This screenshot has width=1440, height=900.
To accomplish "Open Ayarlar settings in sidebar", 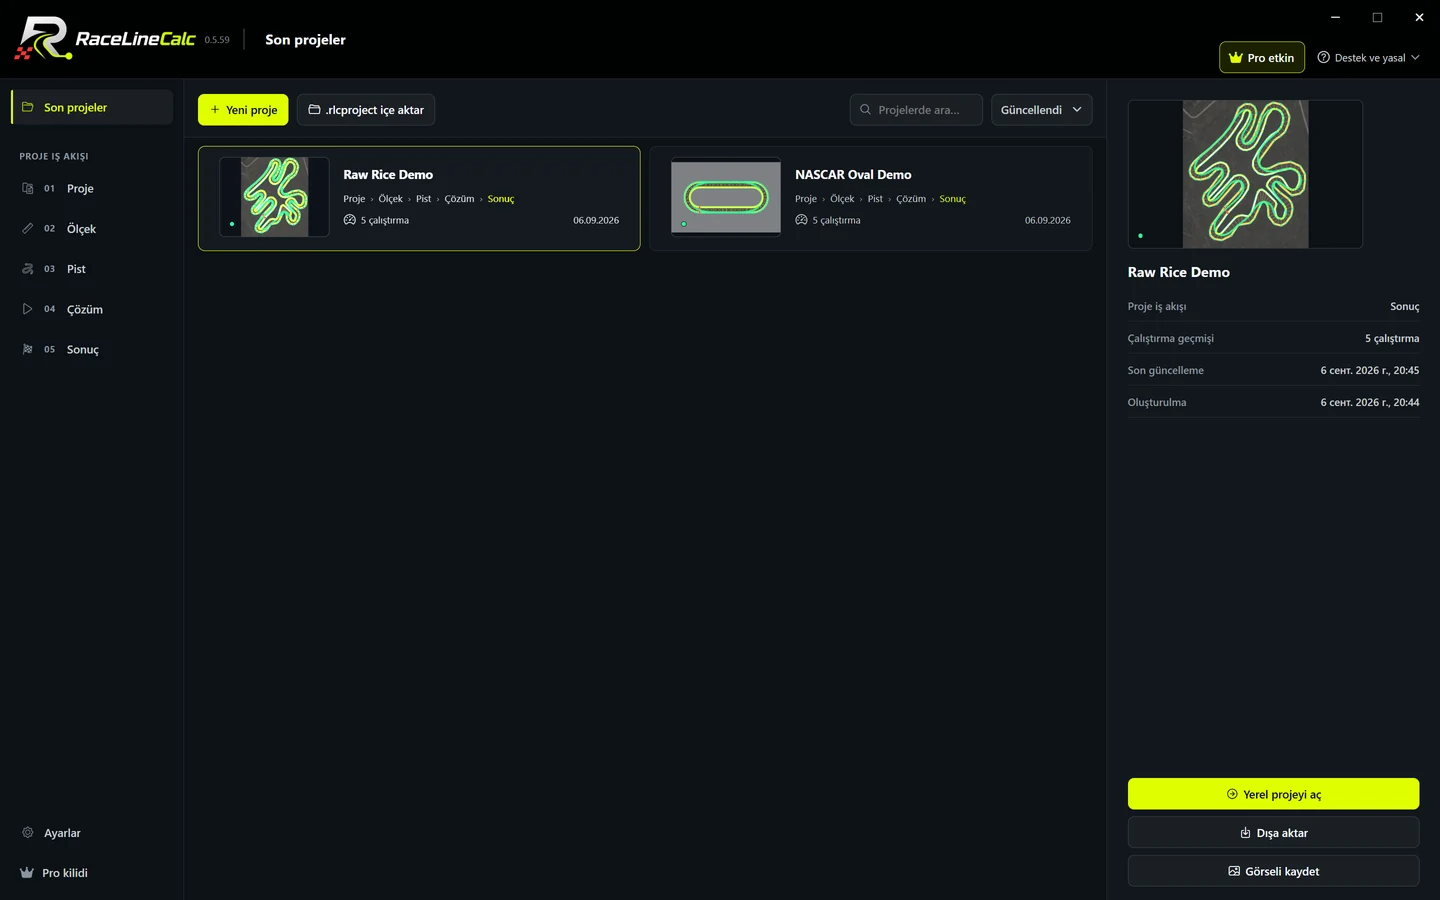I will point(92,833).
